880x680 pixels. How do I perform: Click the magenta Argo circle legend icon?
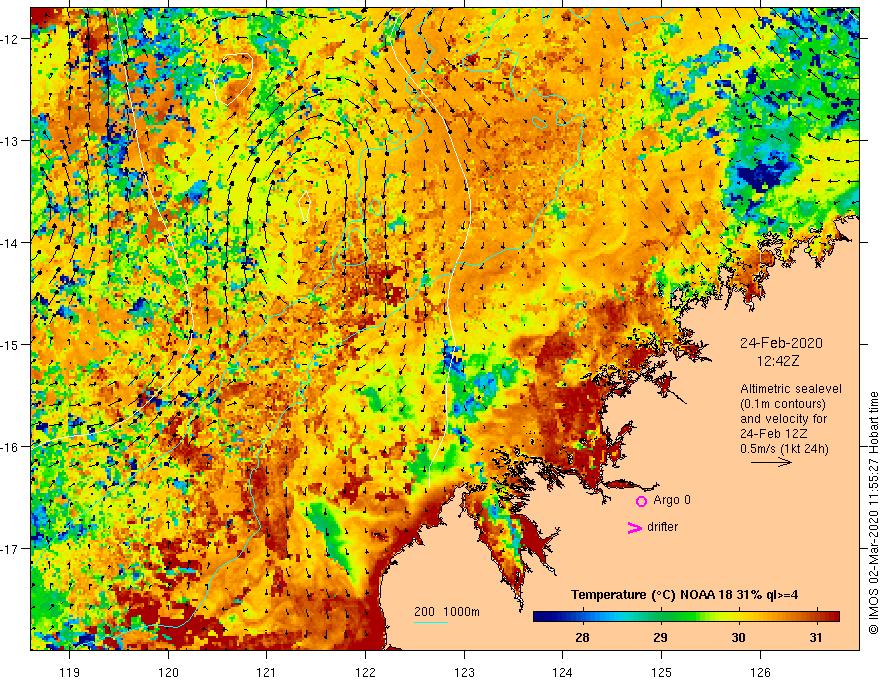click(x=641, y=501)
